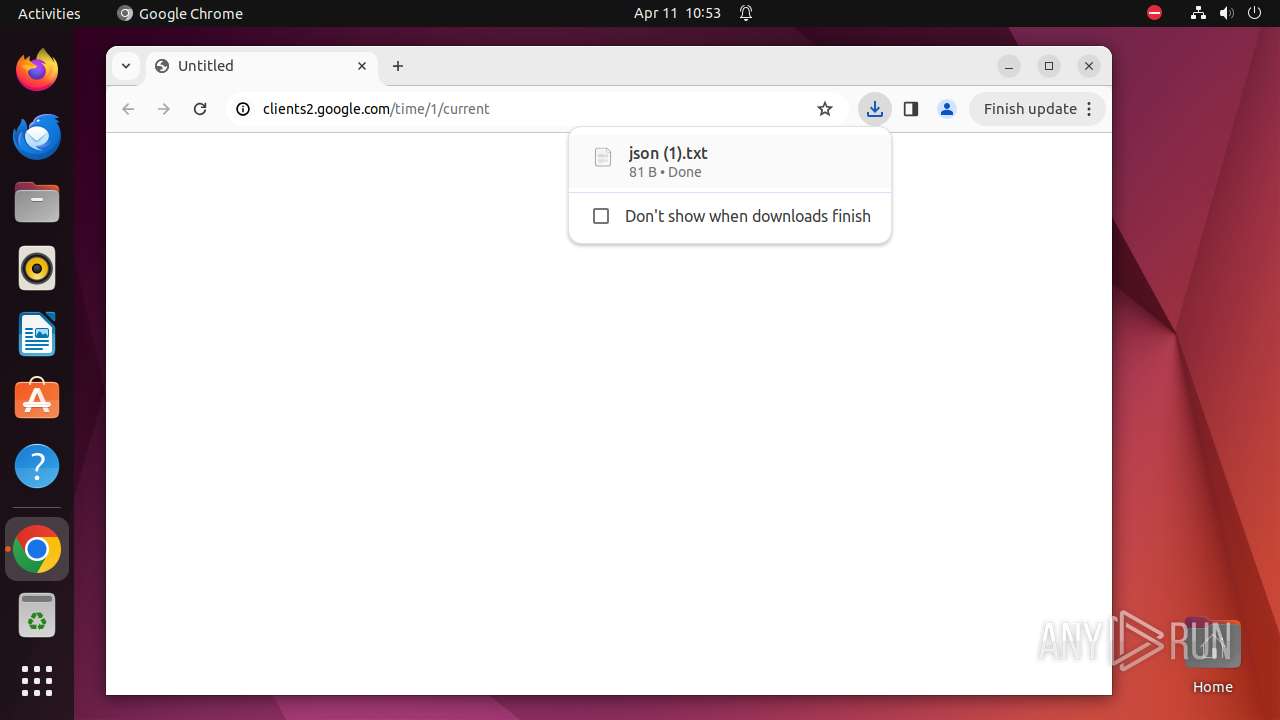The image size is (1280, 720).
Task: Click the notifications bell icon in top bar
Action: click(x=746, y=13)
